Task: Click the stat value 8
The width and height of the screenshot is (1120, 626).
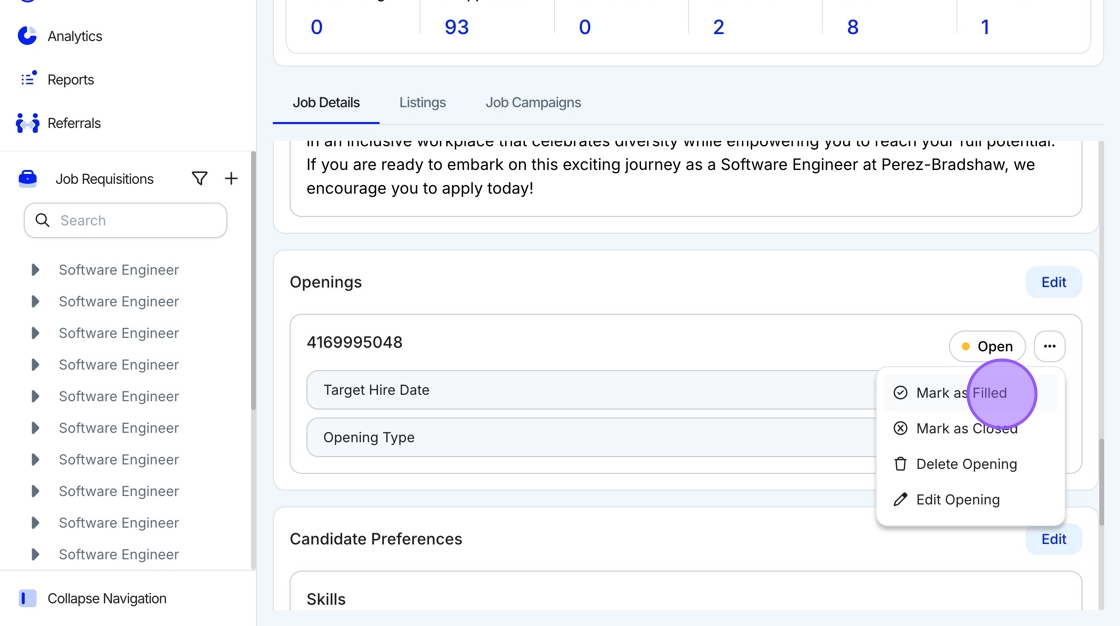Action: point(852,27)
